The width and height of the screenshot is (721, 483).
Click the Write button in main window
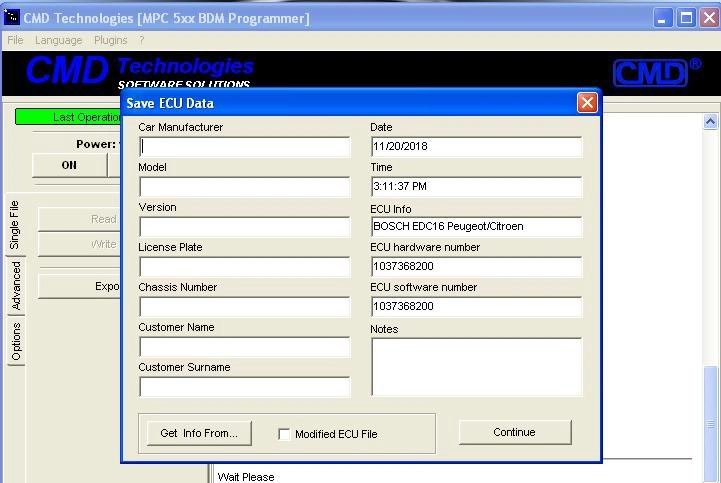(x=79, y=244)
